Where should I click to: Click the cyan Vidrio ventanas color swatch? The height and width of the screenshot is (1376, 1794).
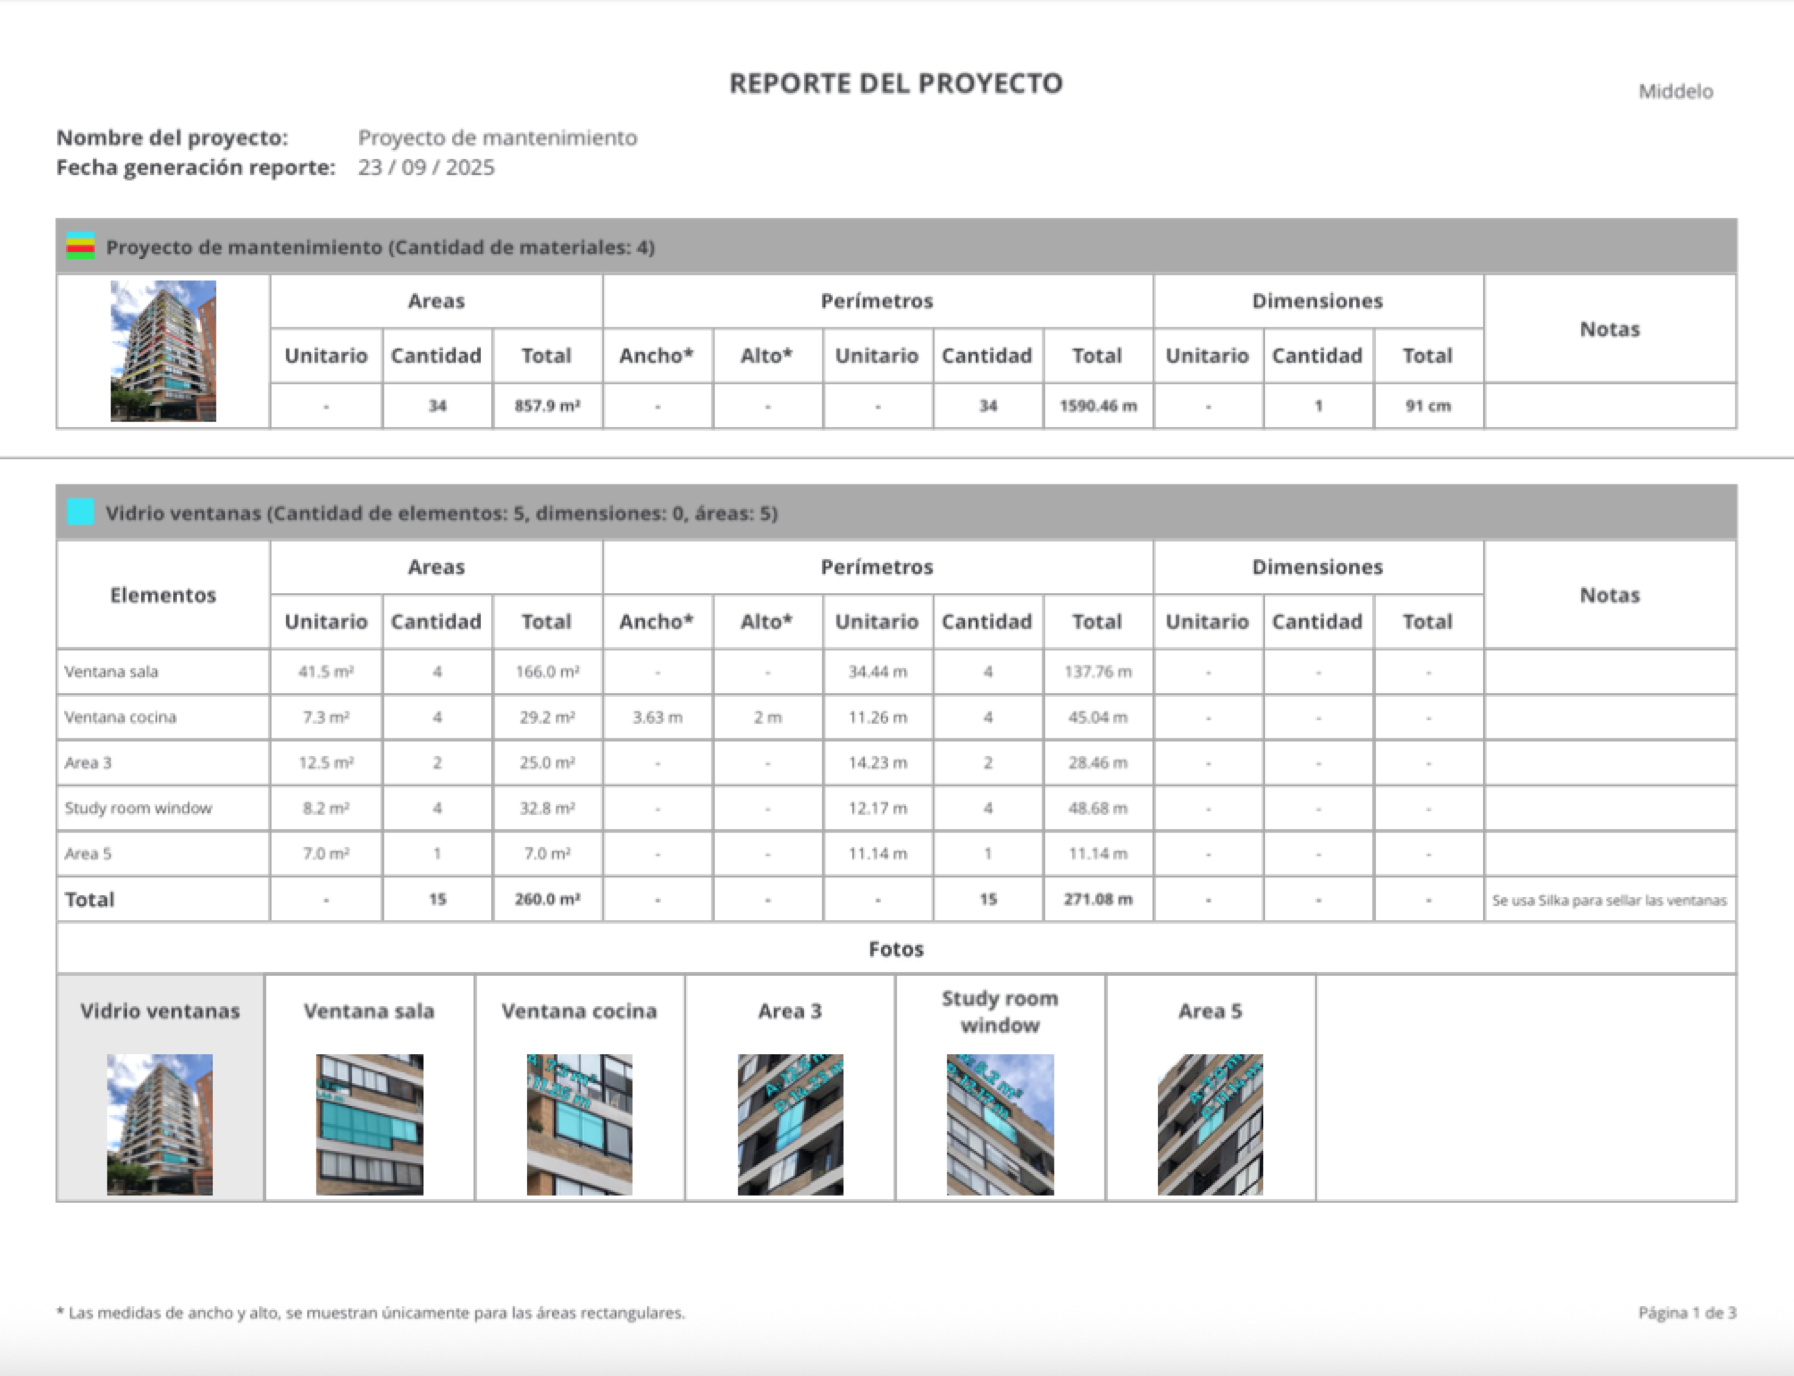(x=80, y=512)
